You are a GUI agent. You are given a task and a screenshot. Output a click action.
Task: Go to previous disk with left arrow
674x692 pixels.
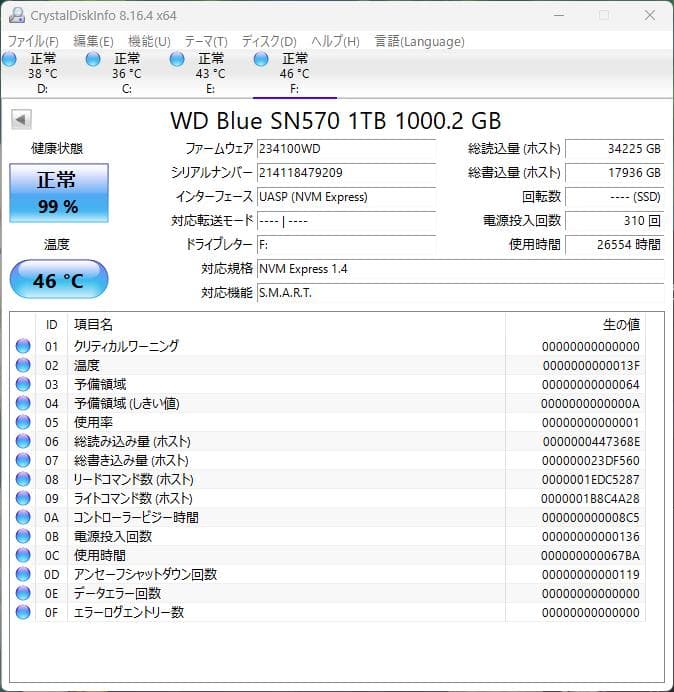(21, 120)
